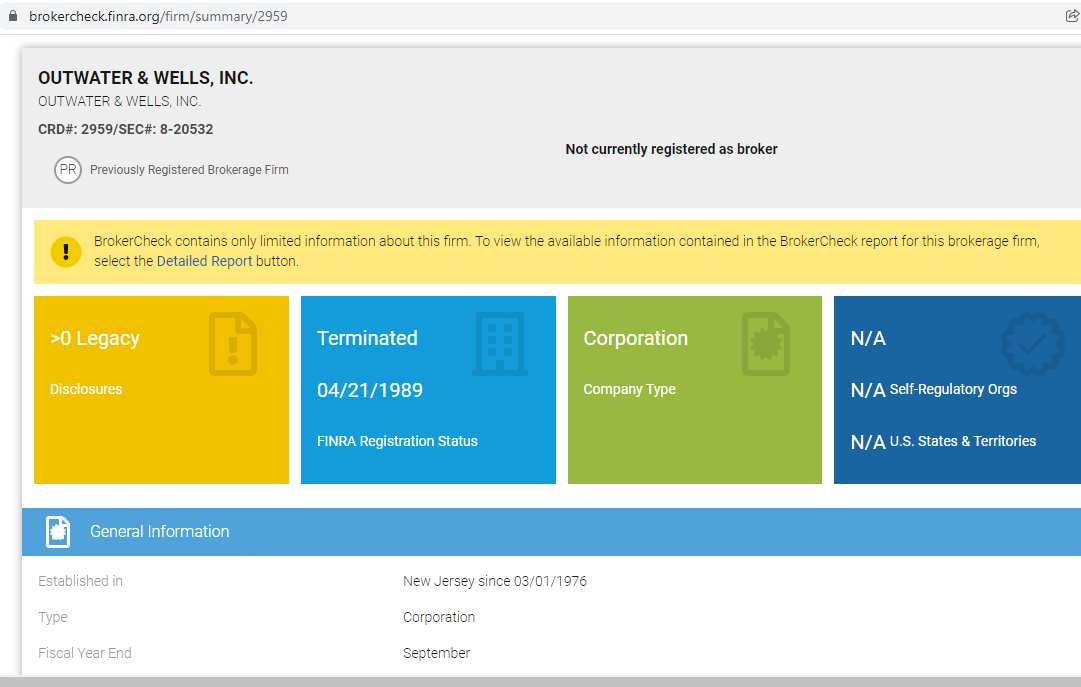1081x687 pixels.
Task: Select the >0 Legacy Disclosures tile
Action: 161,390
